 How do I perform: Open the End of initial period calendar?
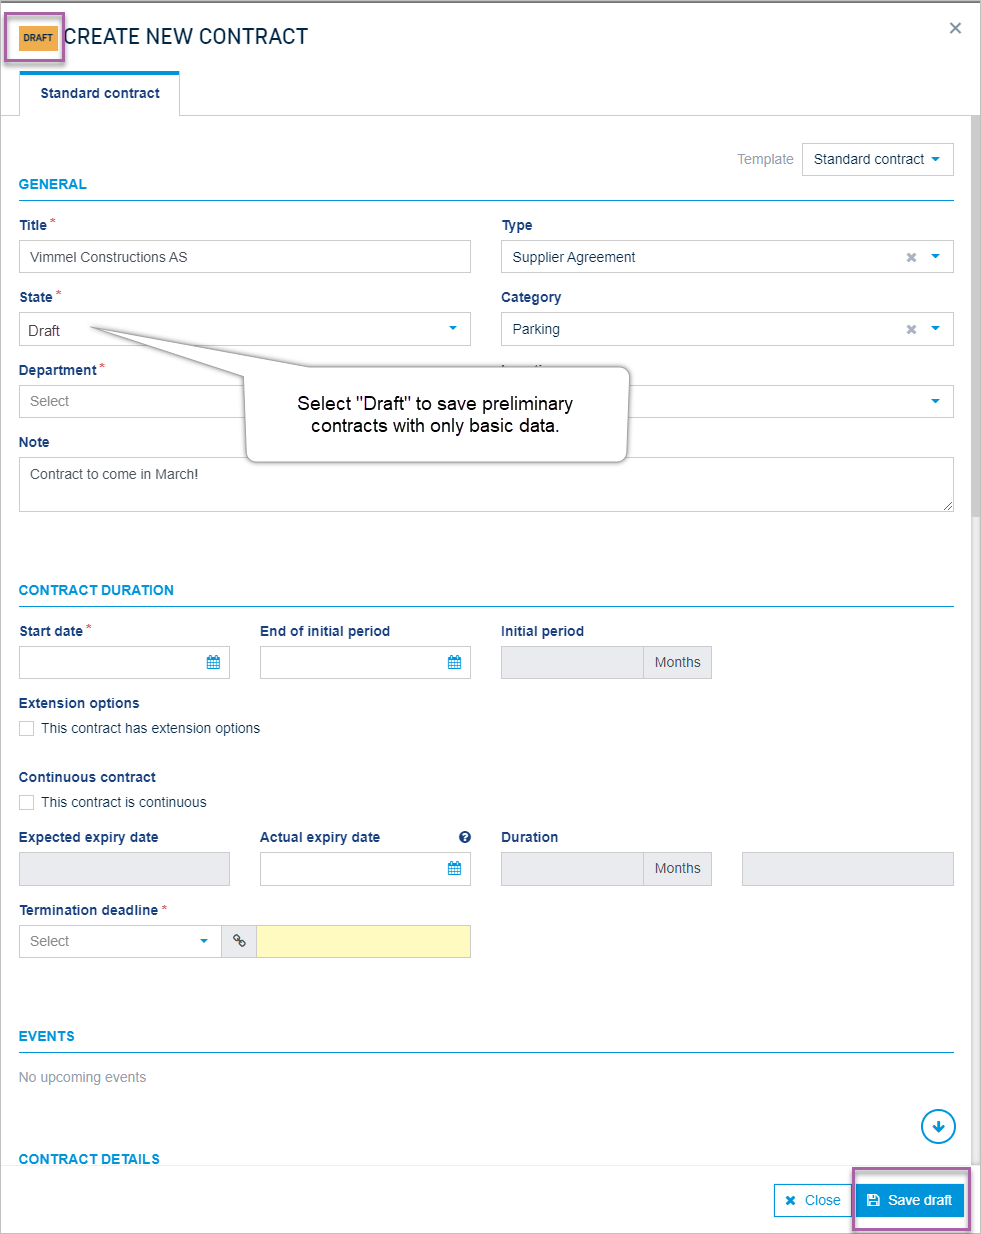tap(454, 663)
